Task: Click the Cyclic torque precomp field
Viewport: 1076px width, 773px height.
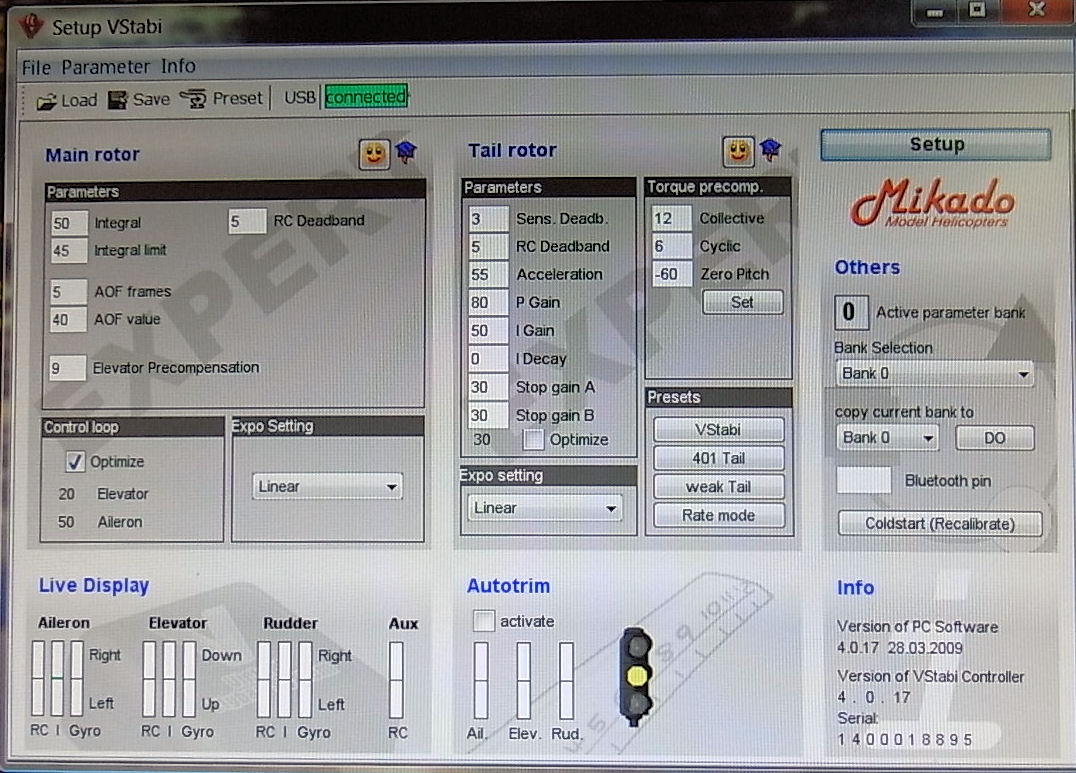Action: tap(671, 246)
